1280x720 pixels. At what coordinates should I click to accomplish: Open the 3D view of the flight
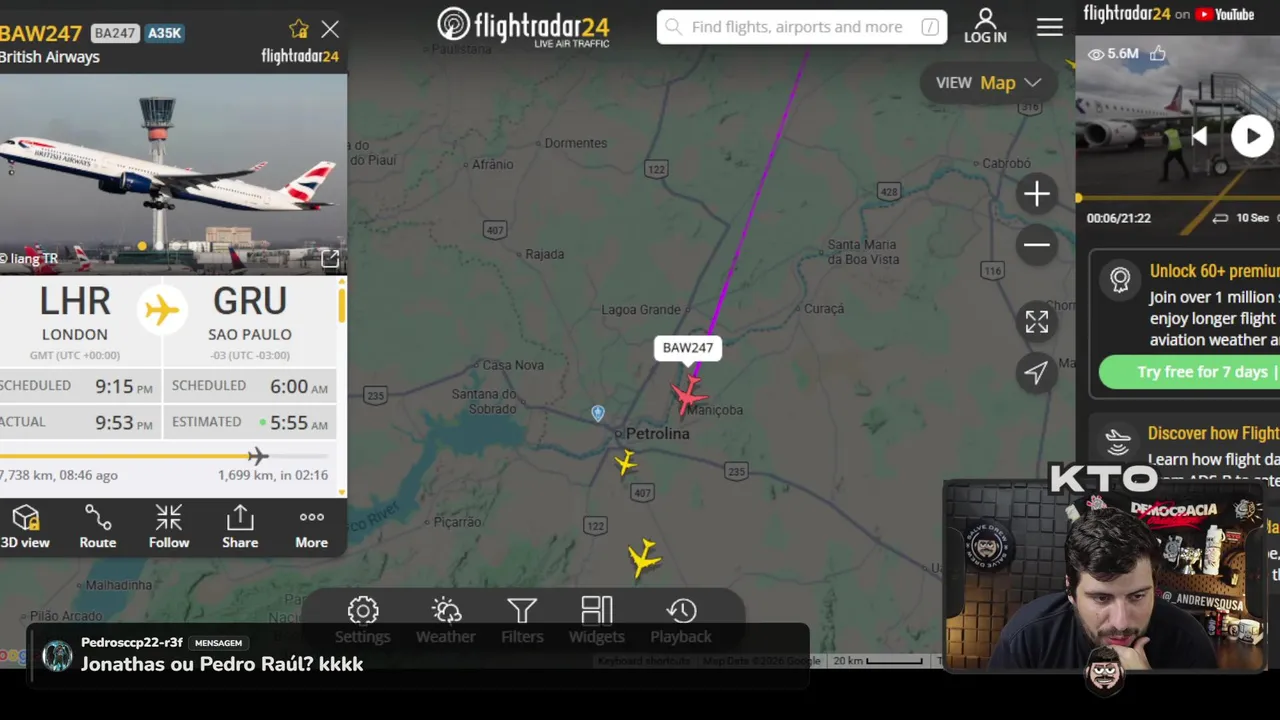pyautogui.click(x=25, y=527)
